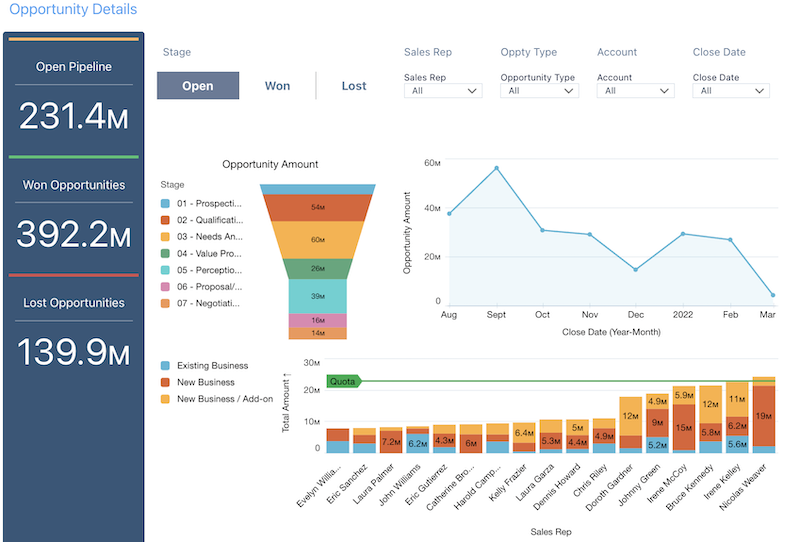Click the Nicolas Weaver axis label
800x542 pixels.
click(742, 487)
